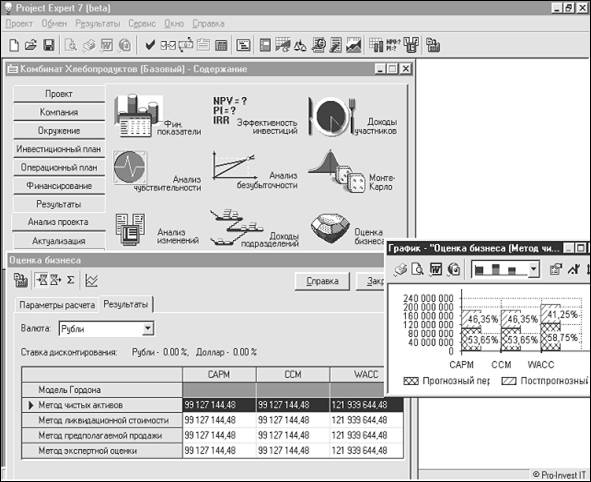
Task: Expand the Валюта dropdown showing Рубли
Action: 148,329
